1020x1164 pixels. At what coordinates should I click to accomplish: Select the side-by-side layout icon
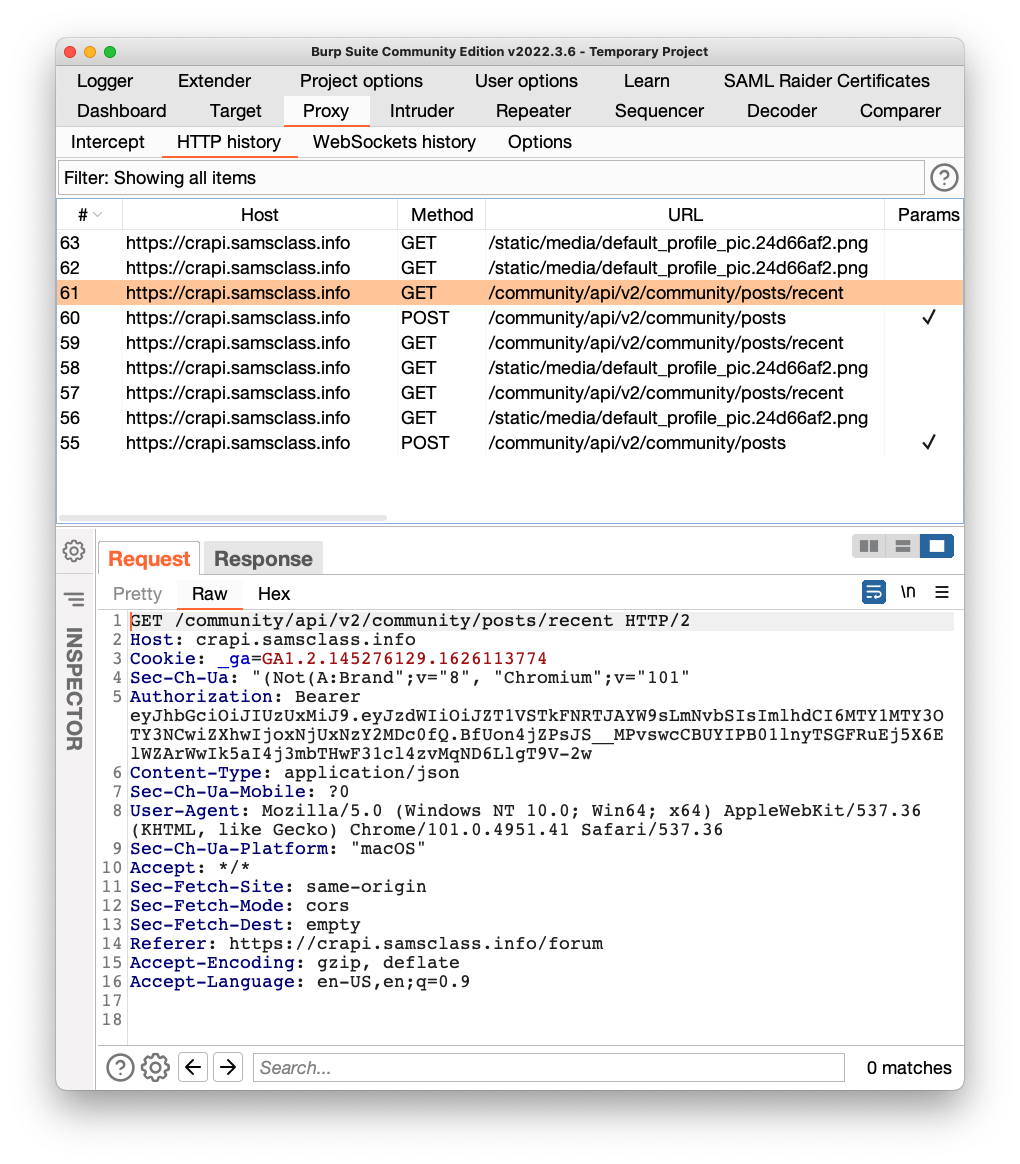869,546
